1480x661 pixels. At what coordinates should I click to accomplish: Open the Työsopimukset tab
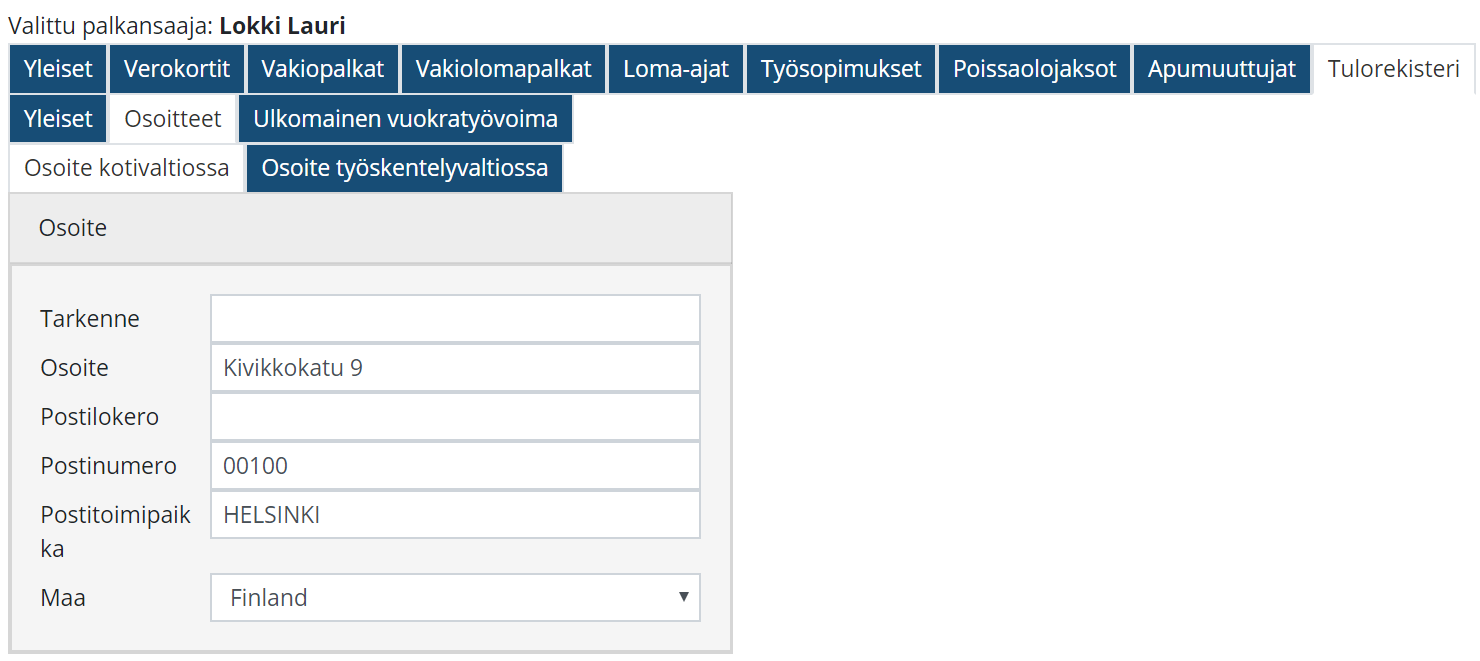[x=841, y=69]
